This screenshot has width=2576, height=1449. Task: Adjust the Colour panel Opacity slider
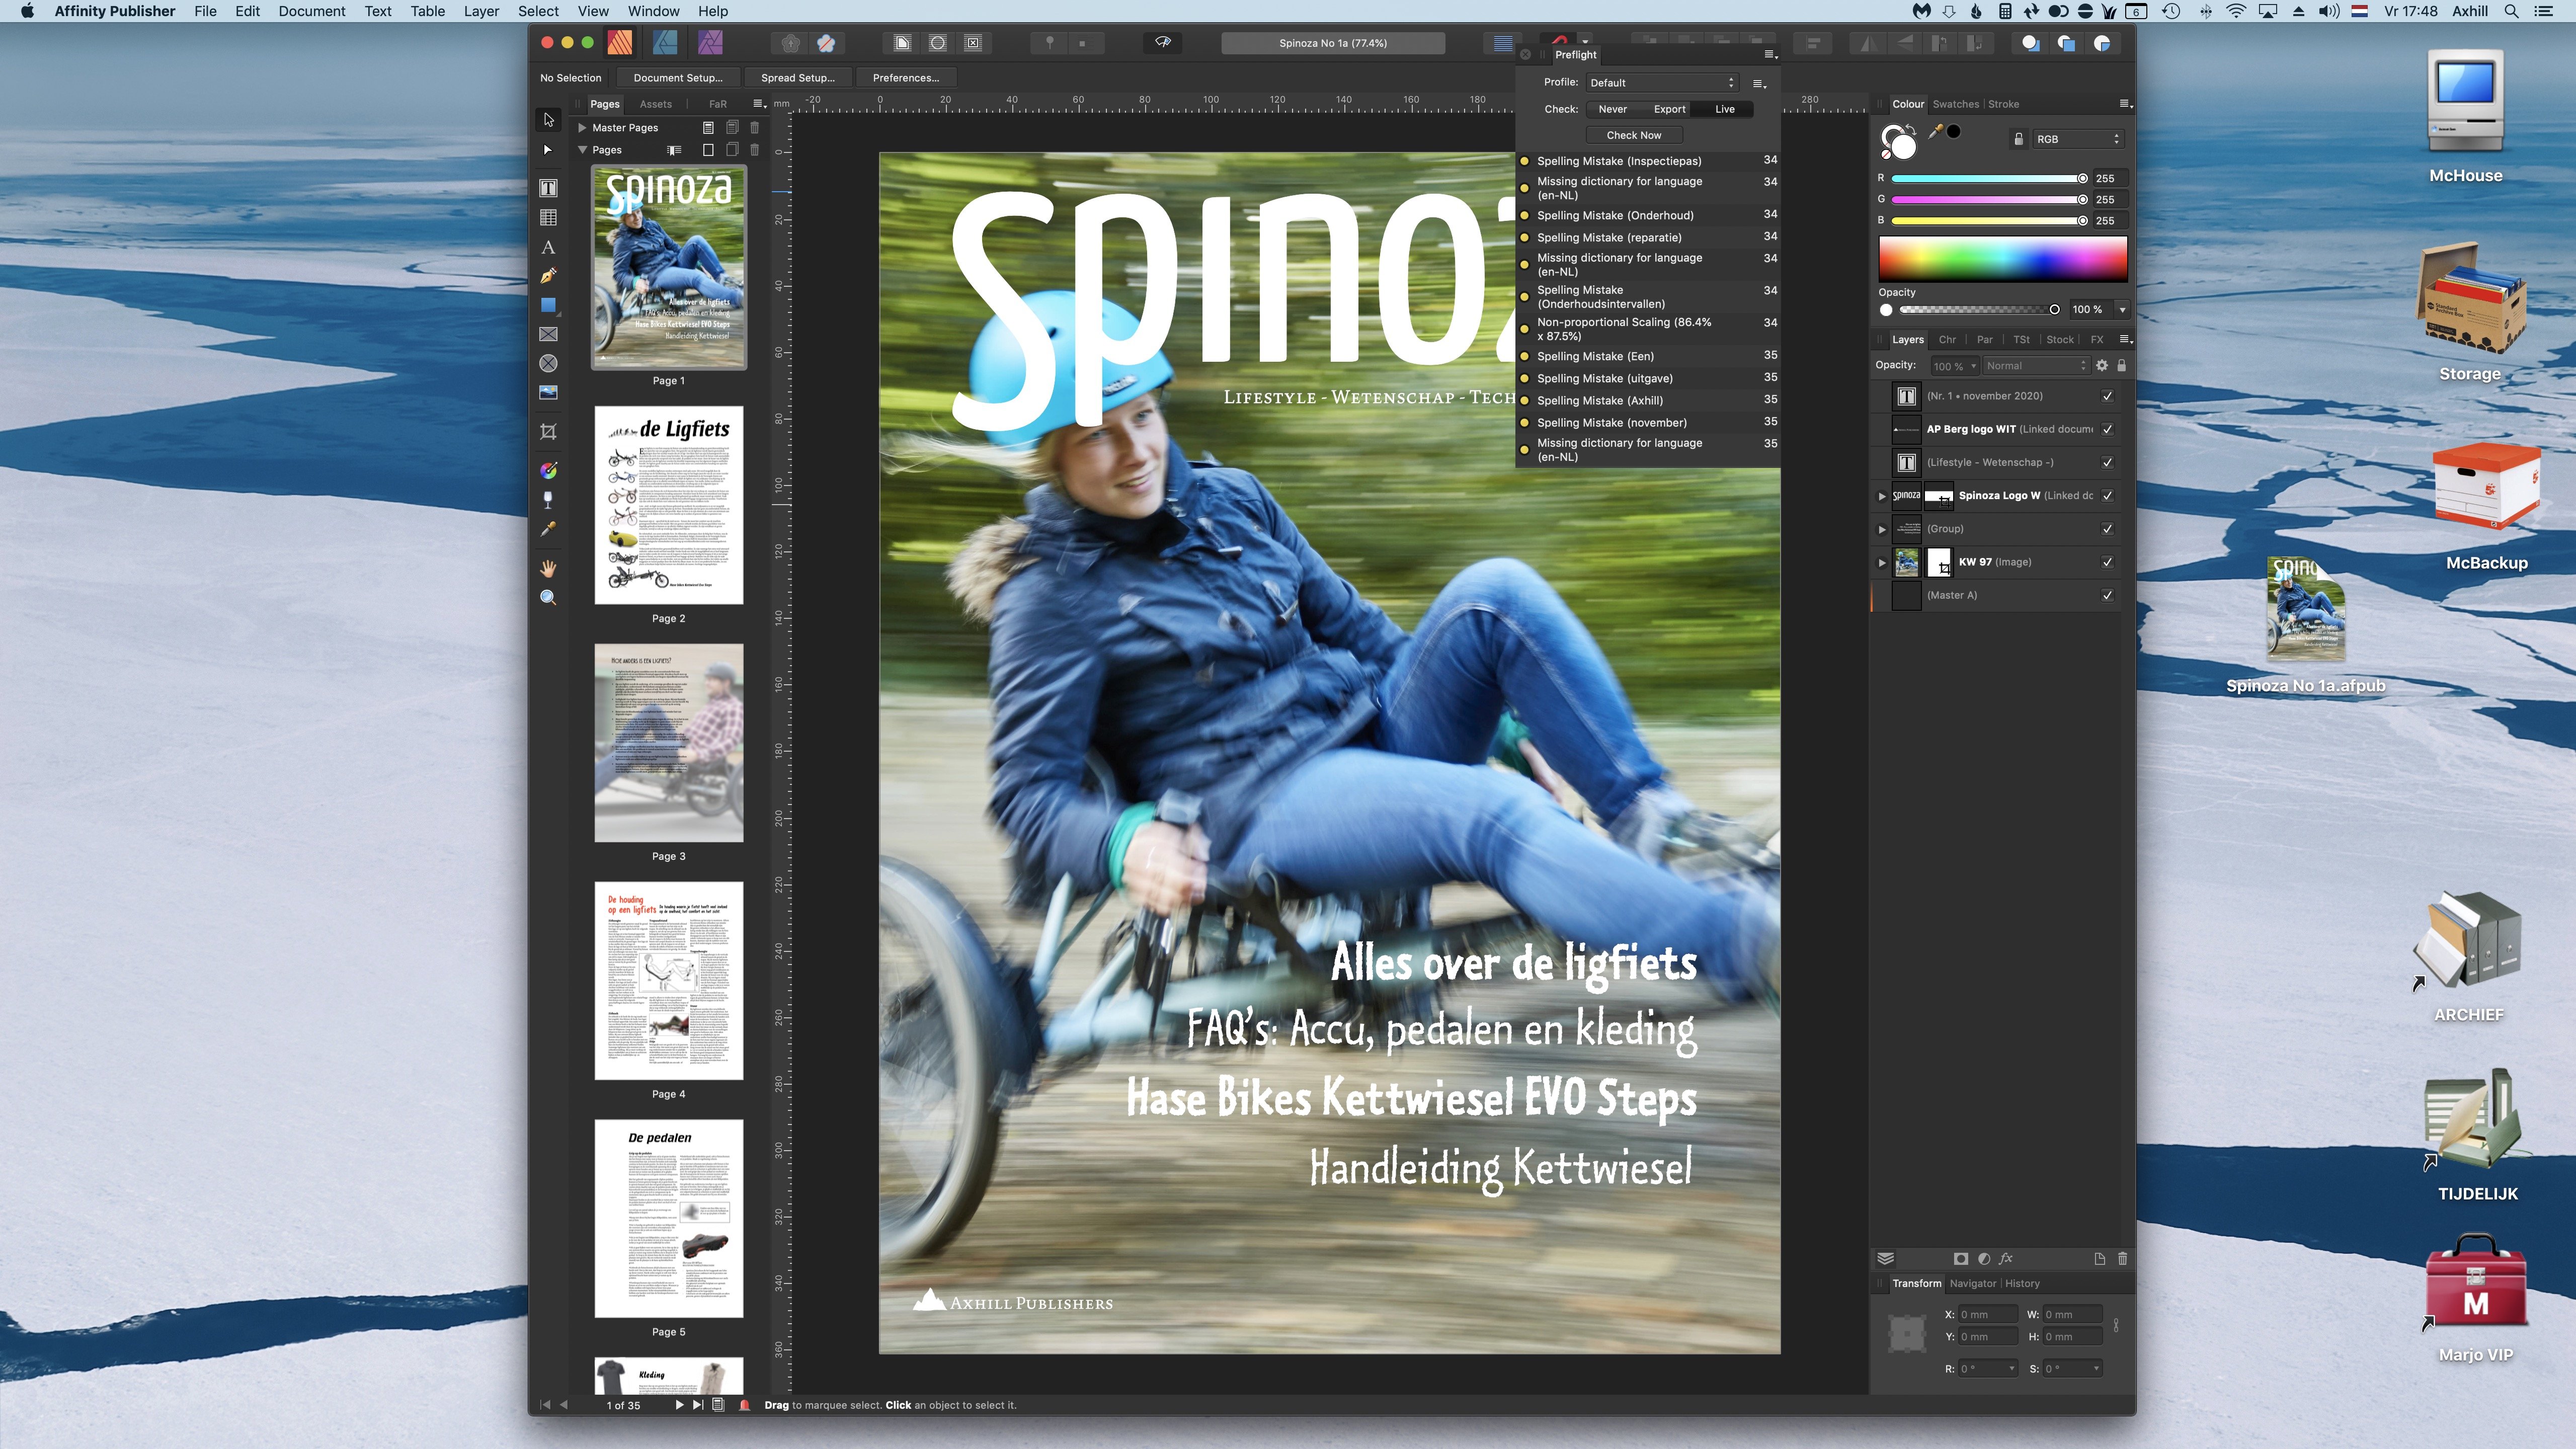1977,310
